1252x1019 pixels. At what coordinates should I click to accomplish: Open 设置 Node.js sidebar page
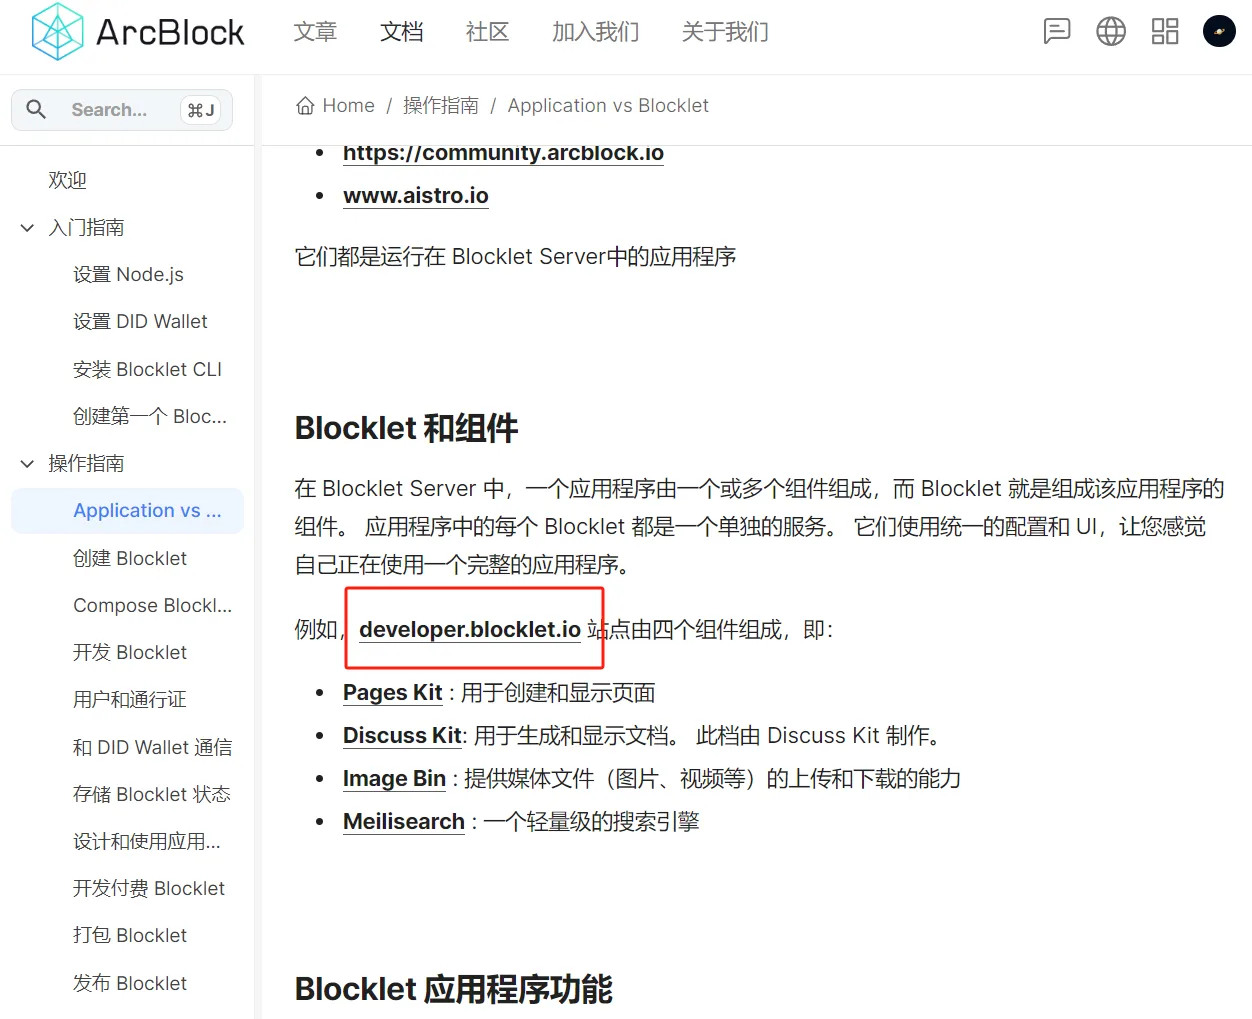pyautogui.click(x=128, y=275)
